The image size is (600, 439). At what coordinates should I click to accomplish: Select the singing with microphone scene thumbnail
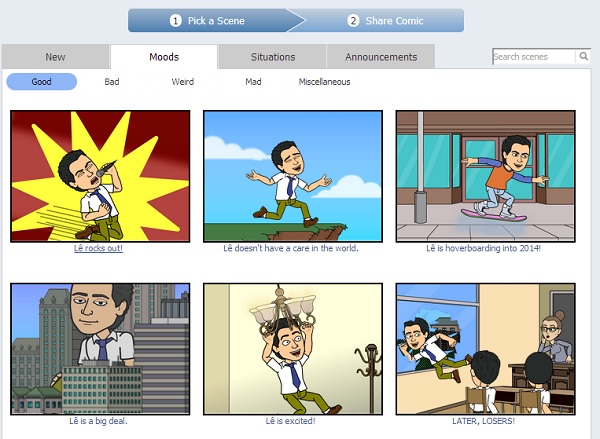[x=100, y=176]
